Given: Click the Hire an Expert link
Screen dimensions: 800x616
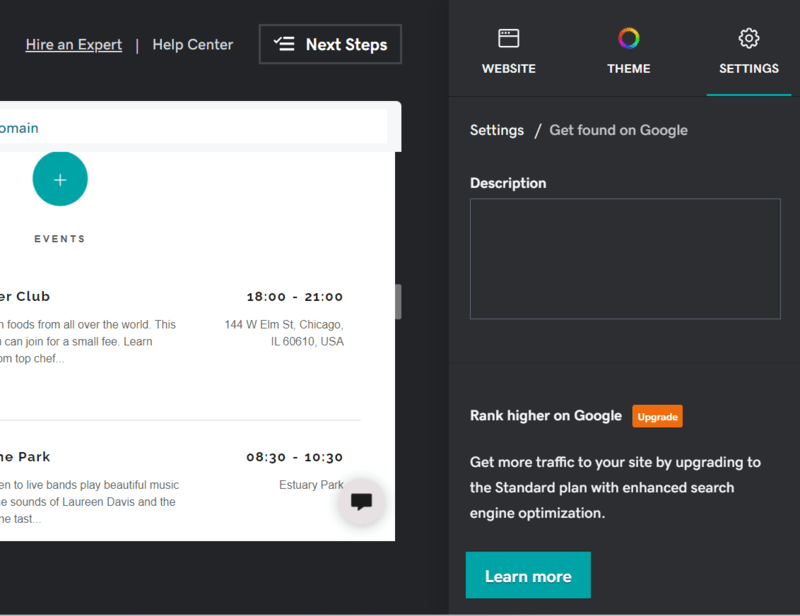Looking at the screenshot, I should pyautogui.click(x=73, y=45).
